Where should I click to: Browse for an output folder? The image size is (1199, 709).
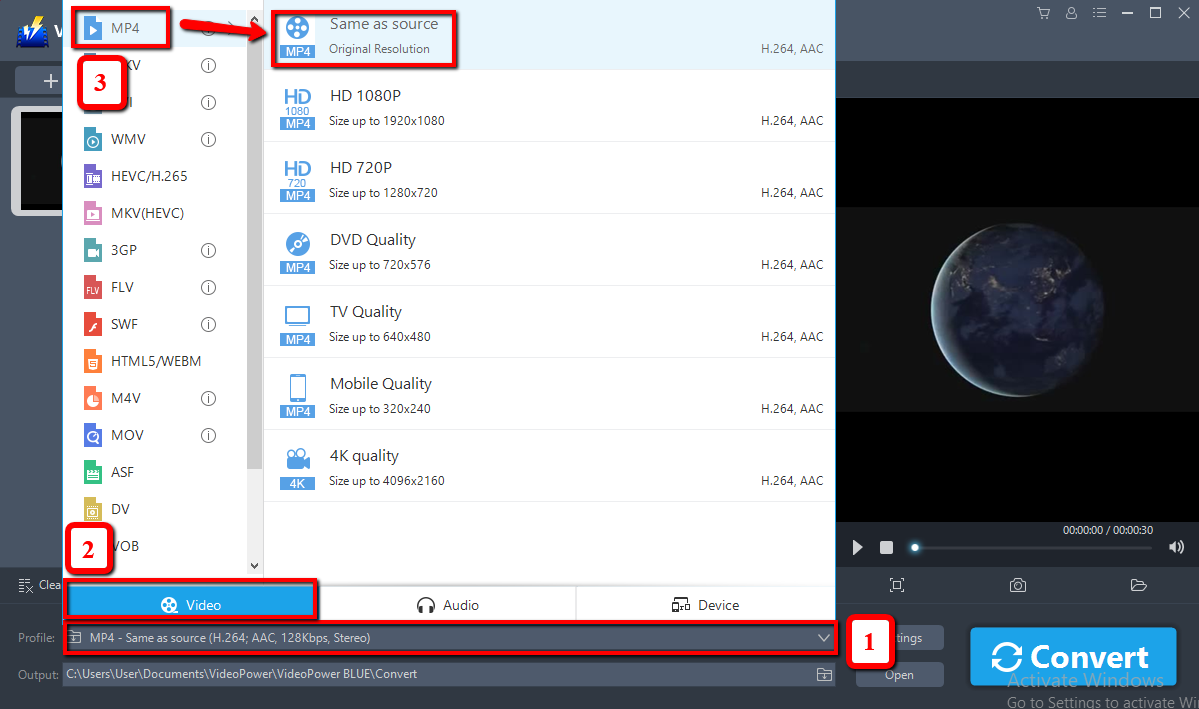(824, 674)
